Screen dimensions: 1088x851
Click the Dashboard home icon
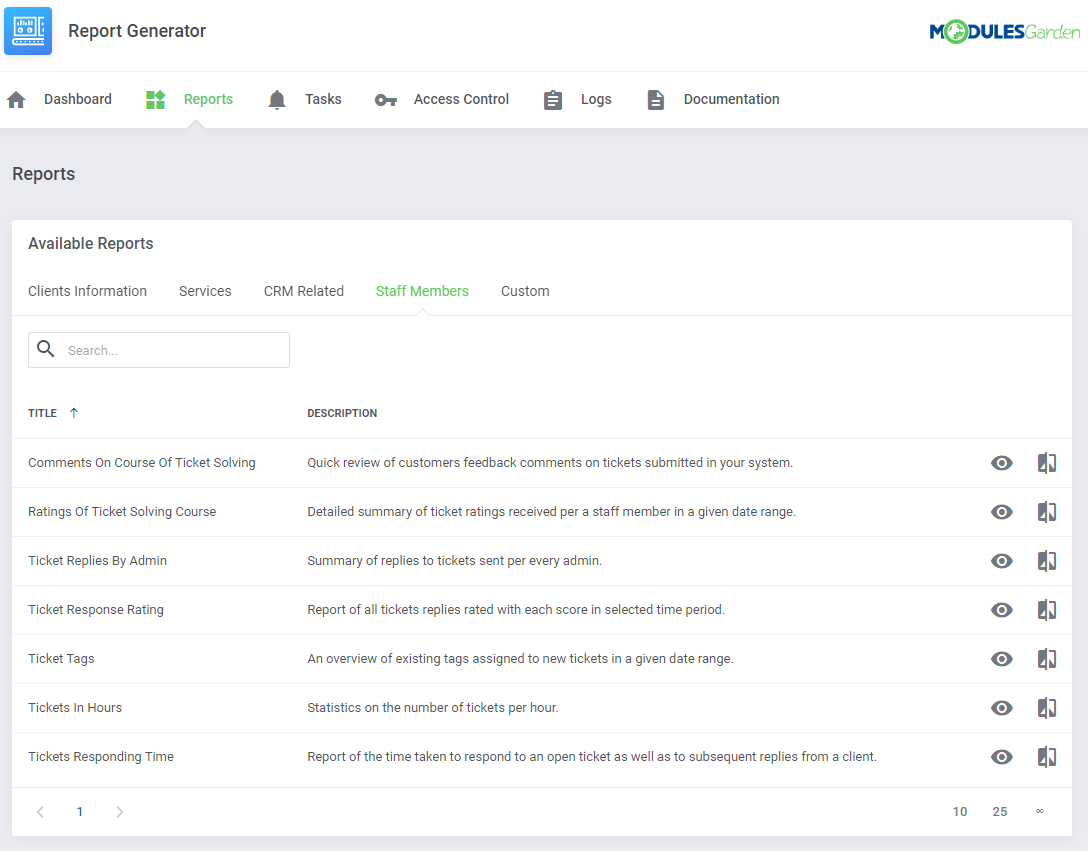point(16,99)
